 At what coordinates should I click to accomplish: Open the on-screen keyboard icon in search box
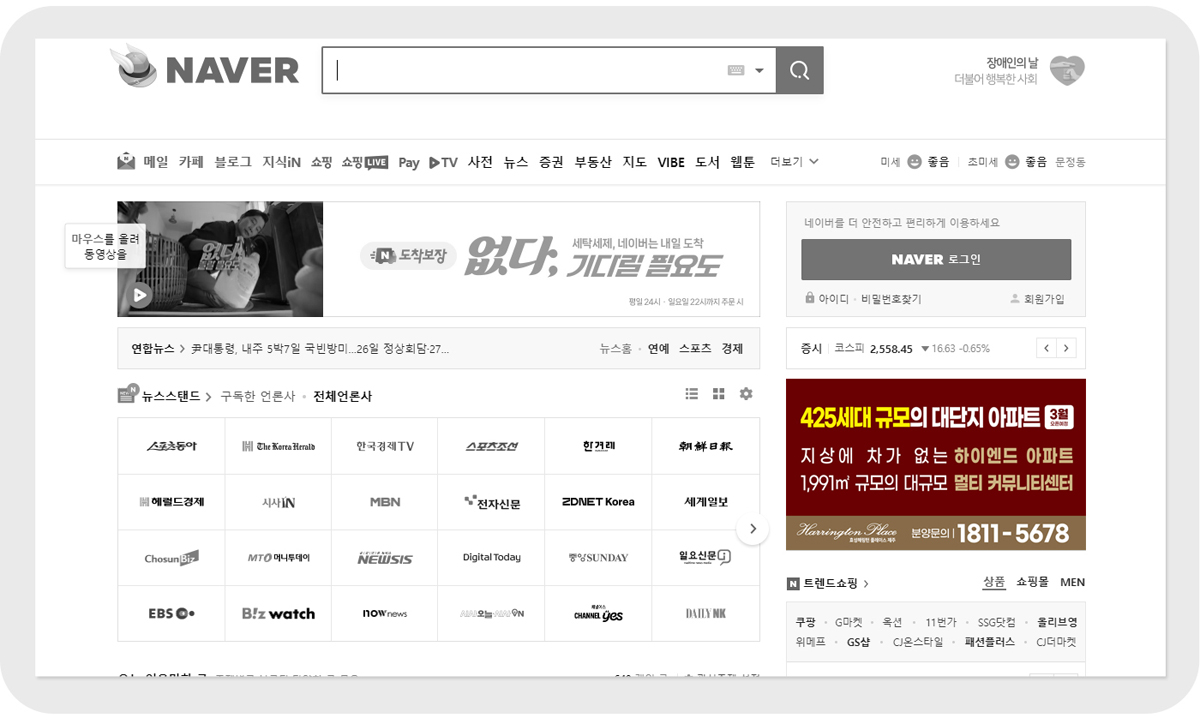[x=736, y=70]
